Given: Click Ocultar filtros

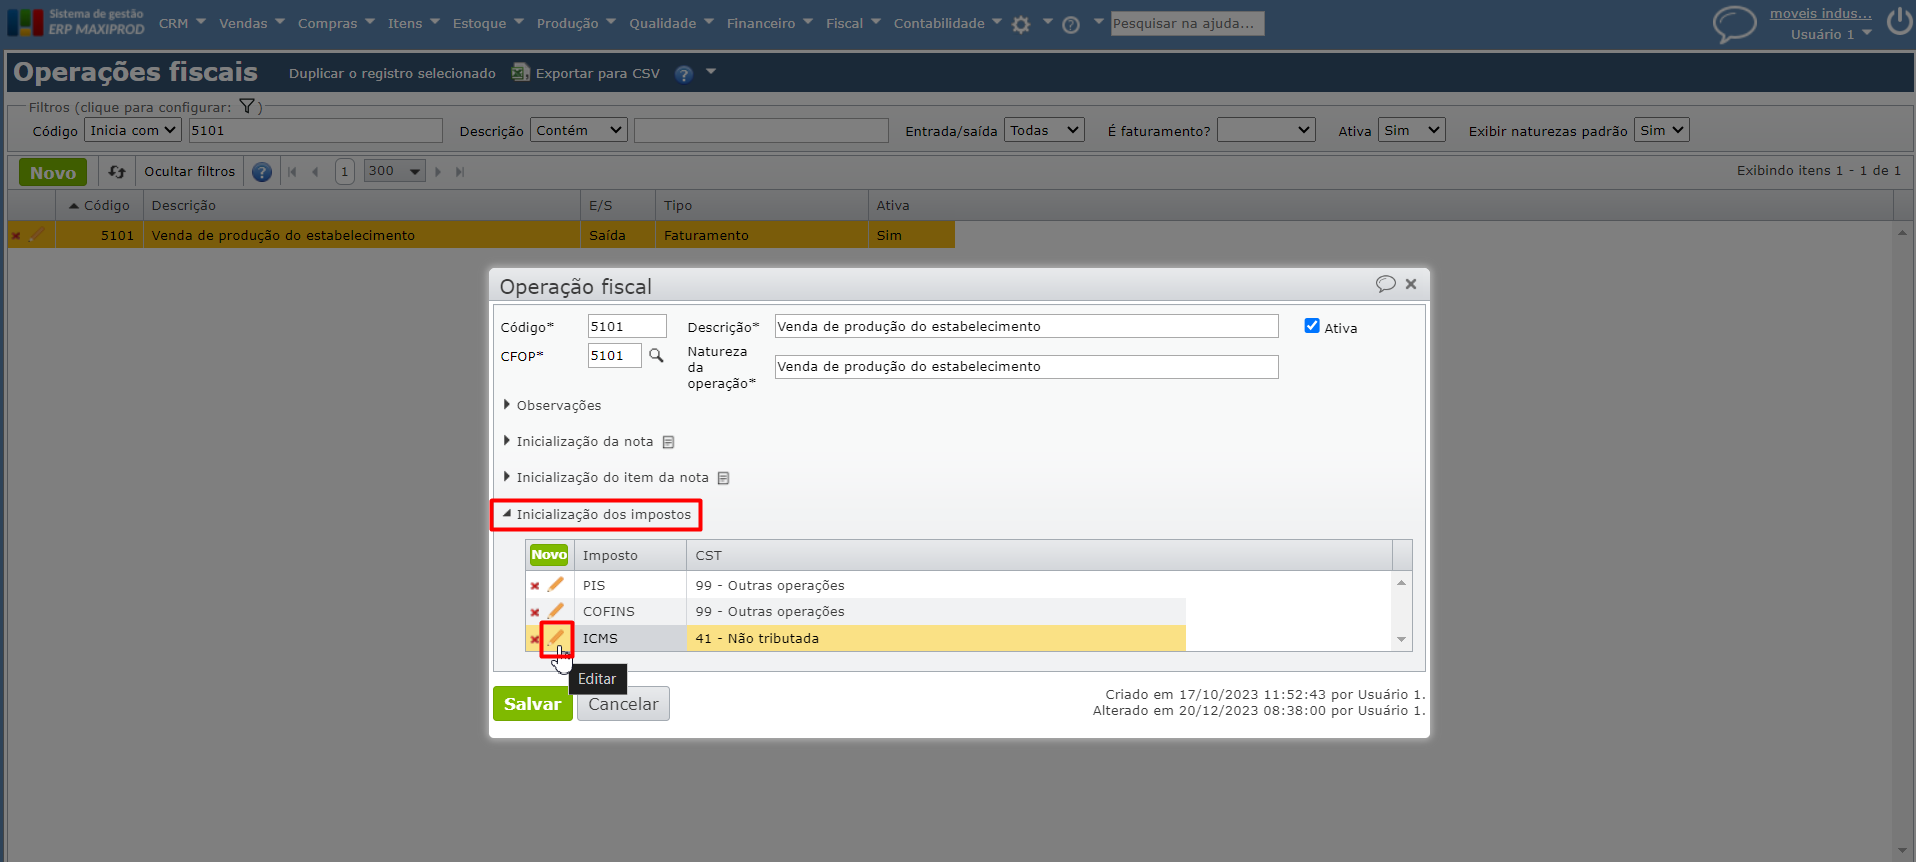Looking at the screenshot, I should 190,171.
